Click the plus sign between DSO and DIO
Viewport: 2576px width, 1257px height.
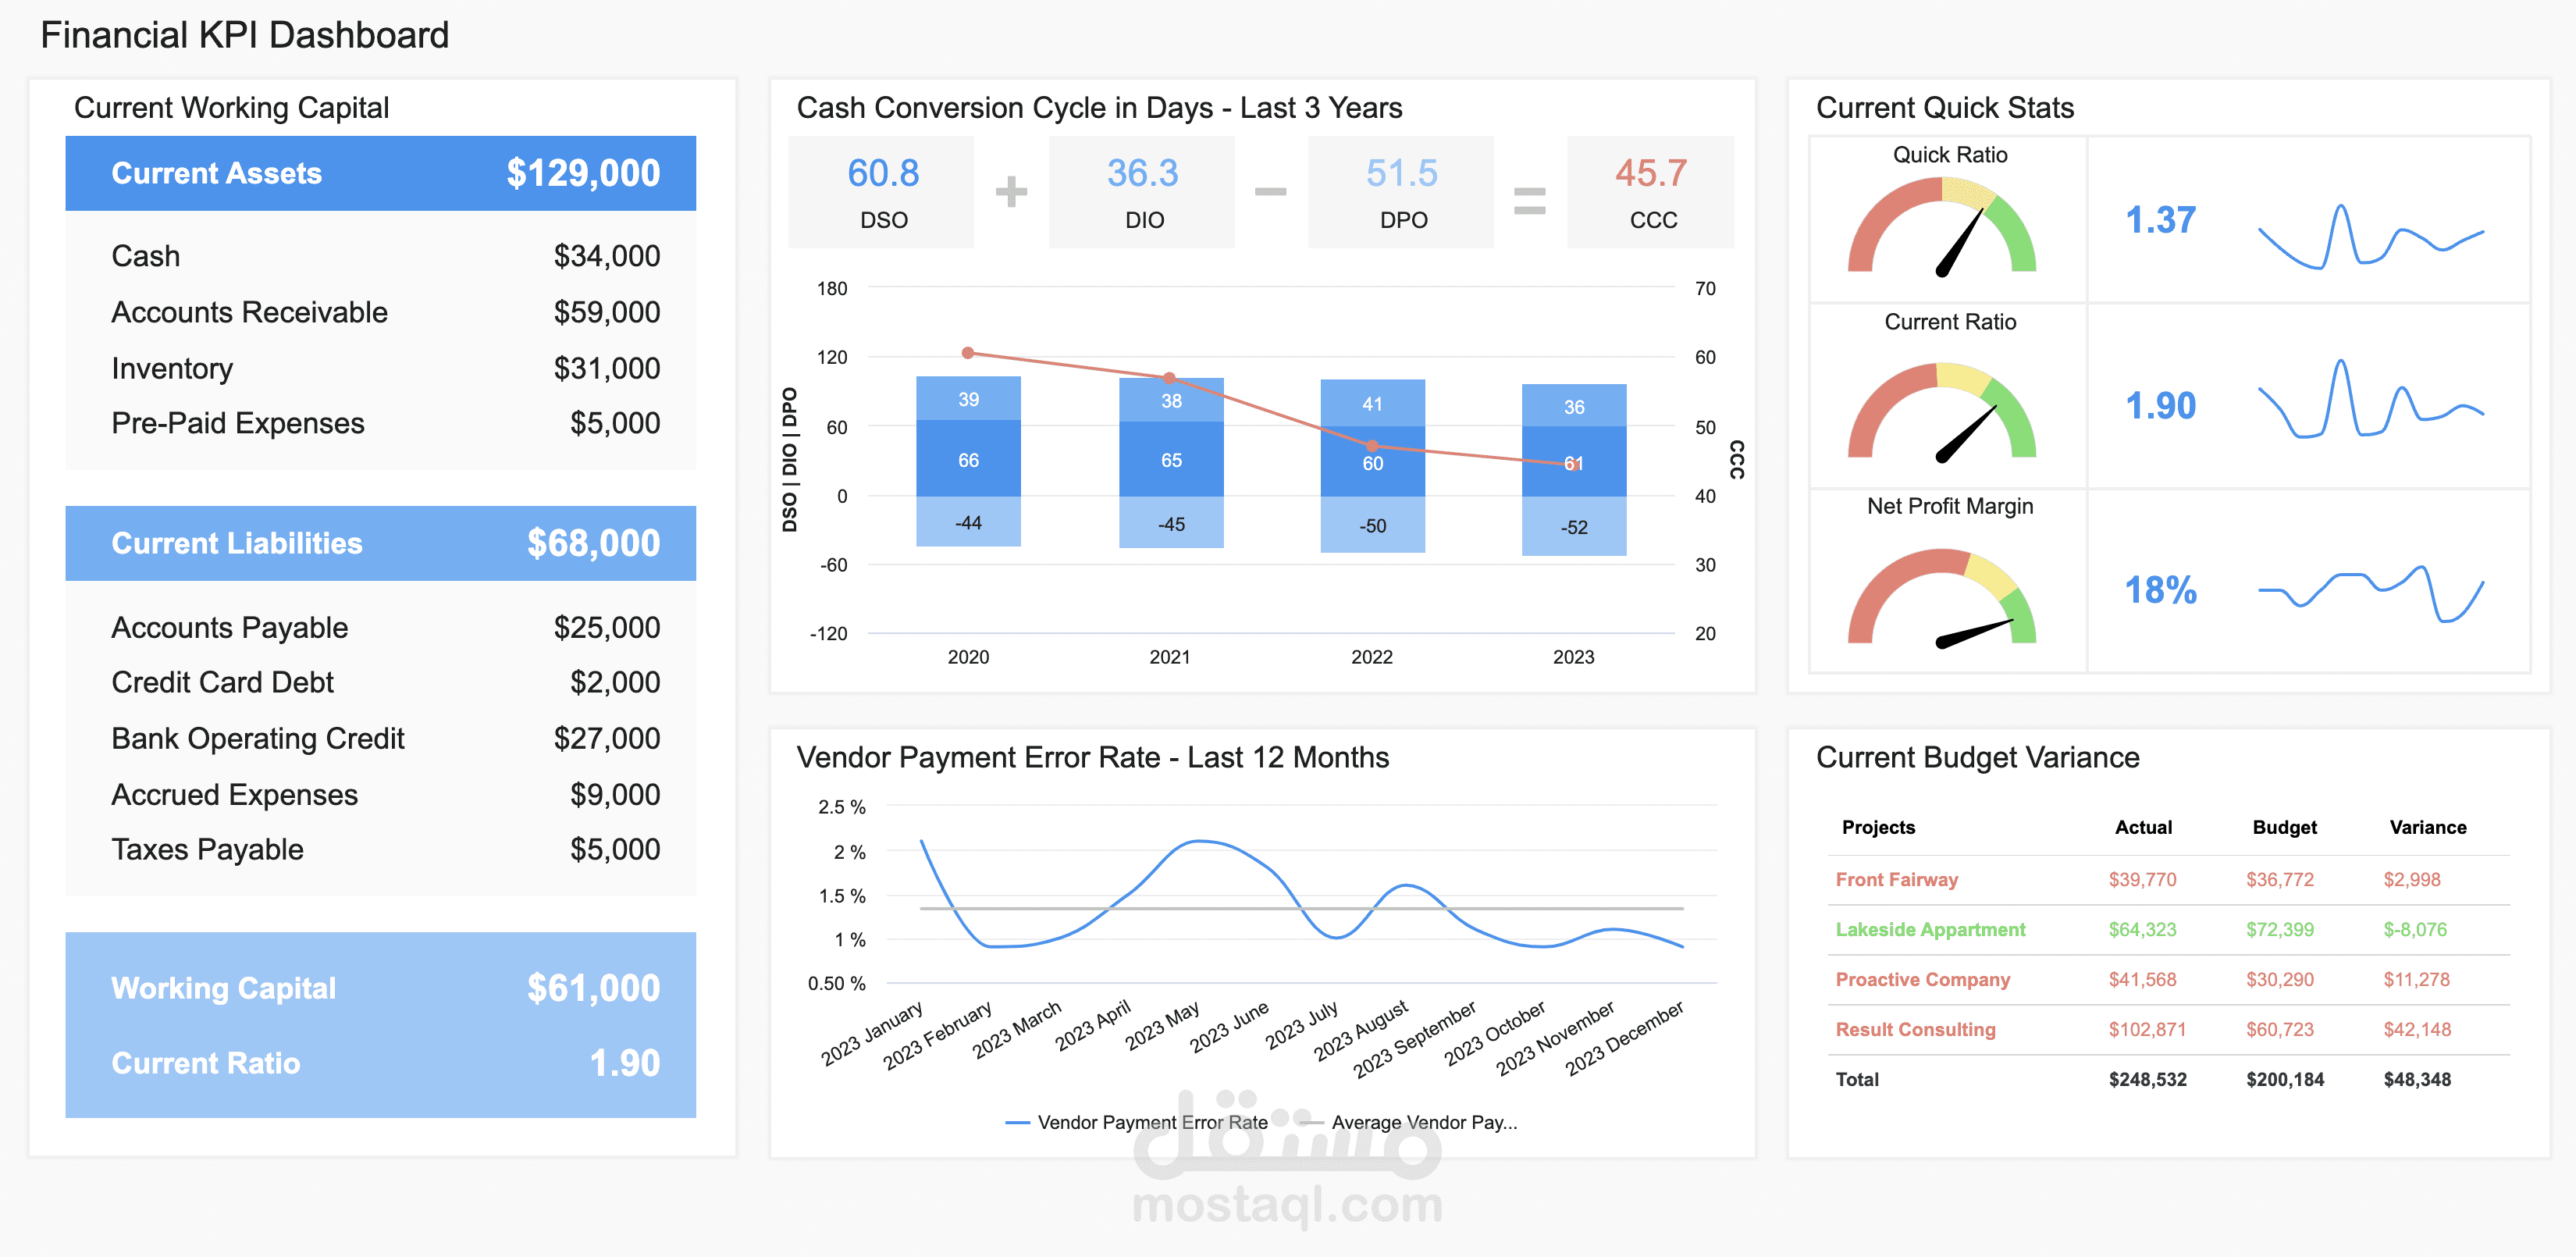[1011, 192]
